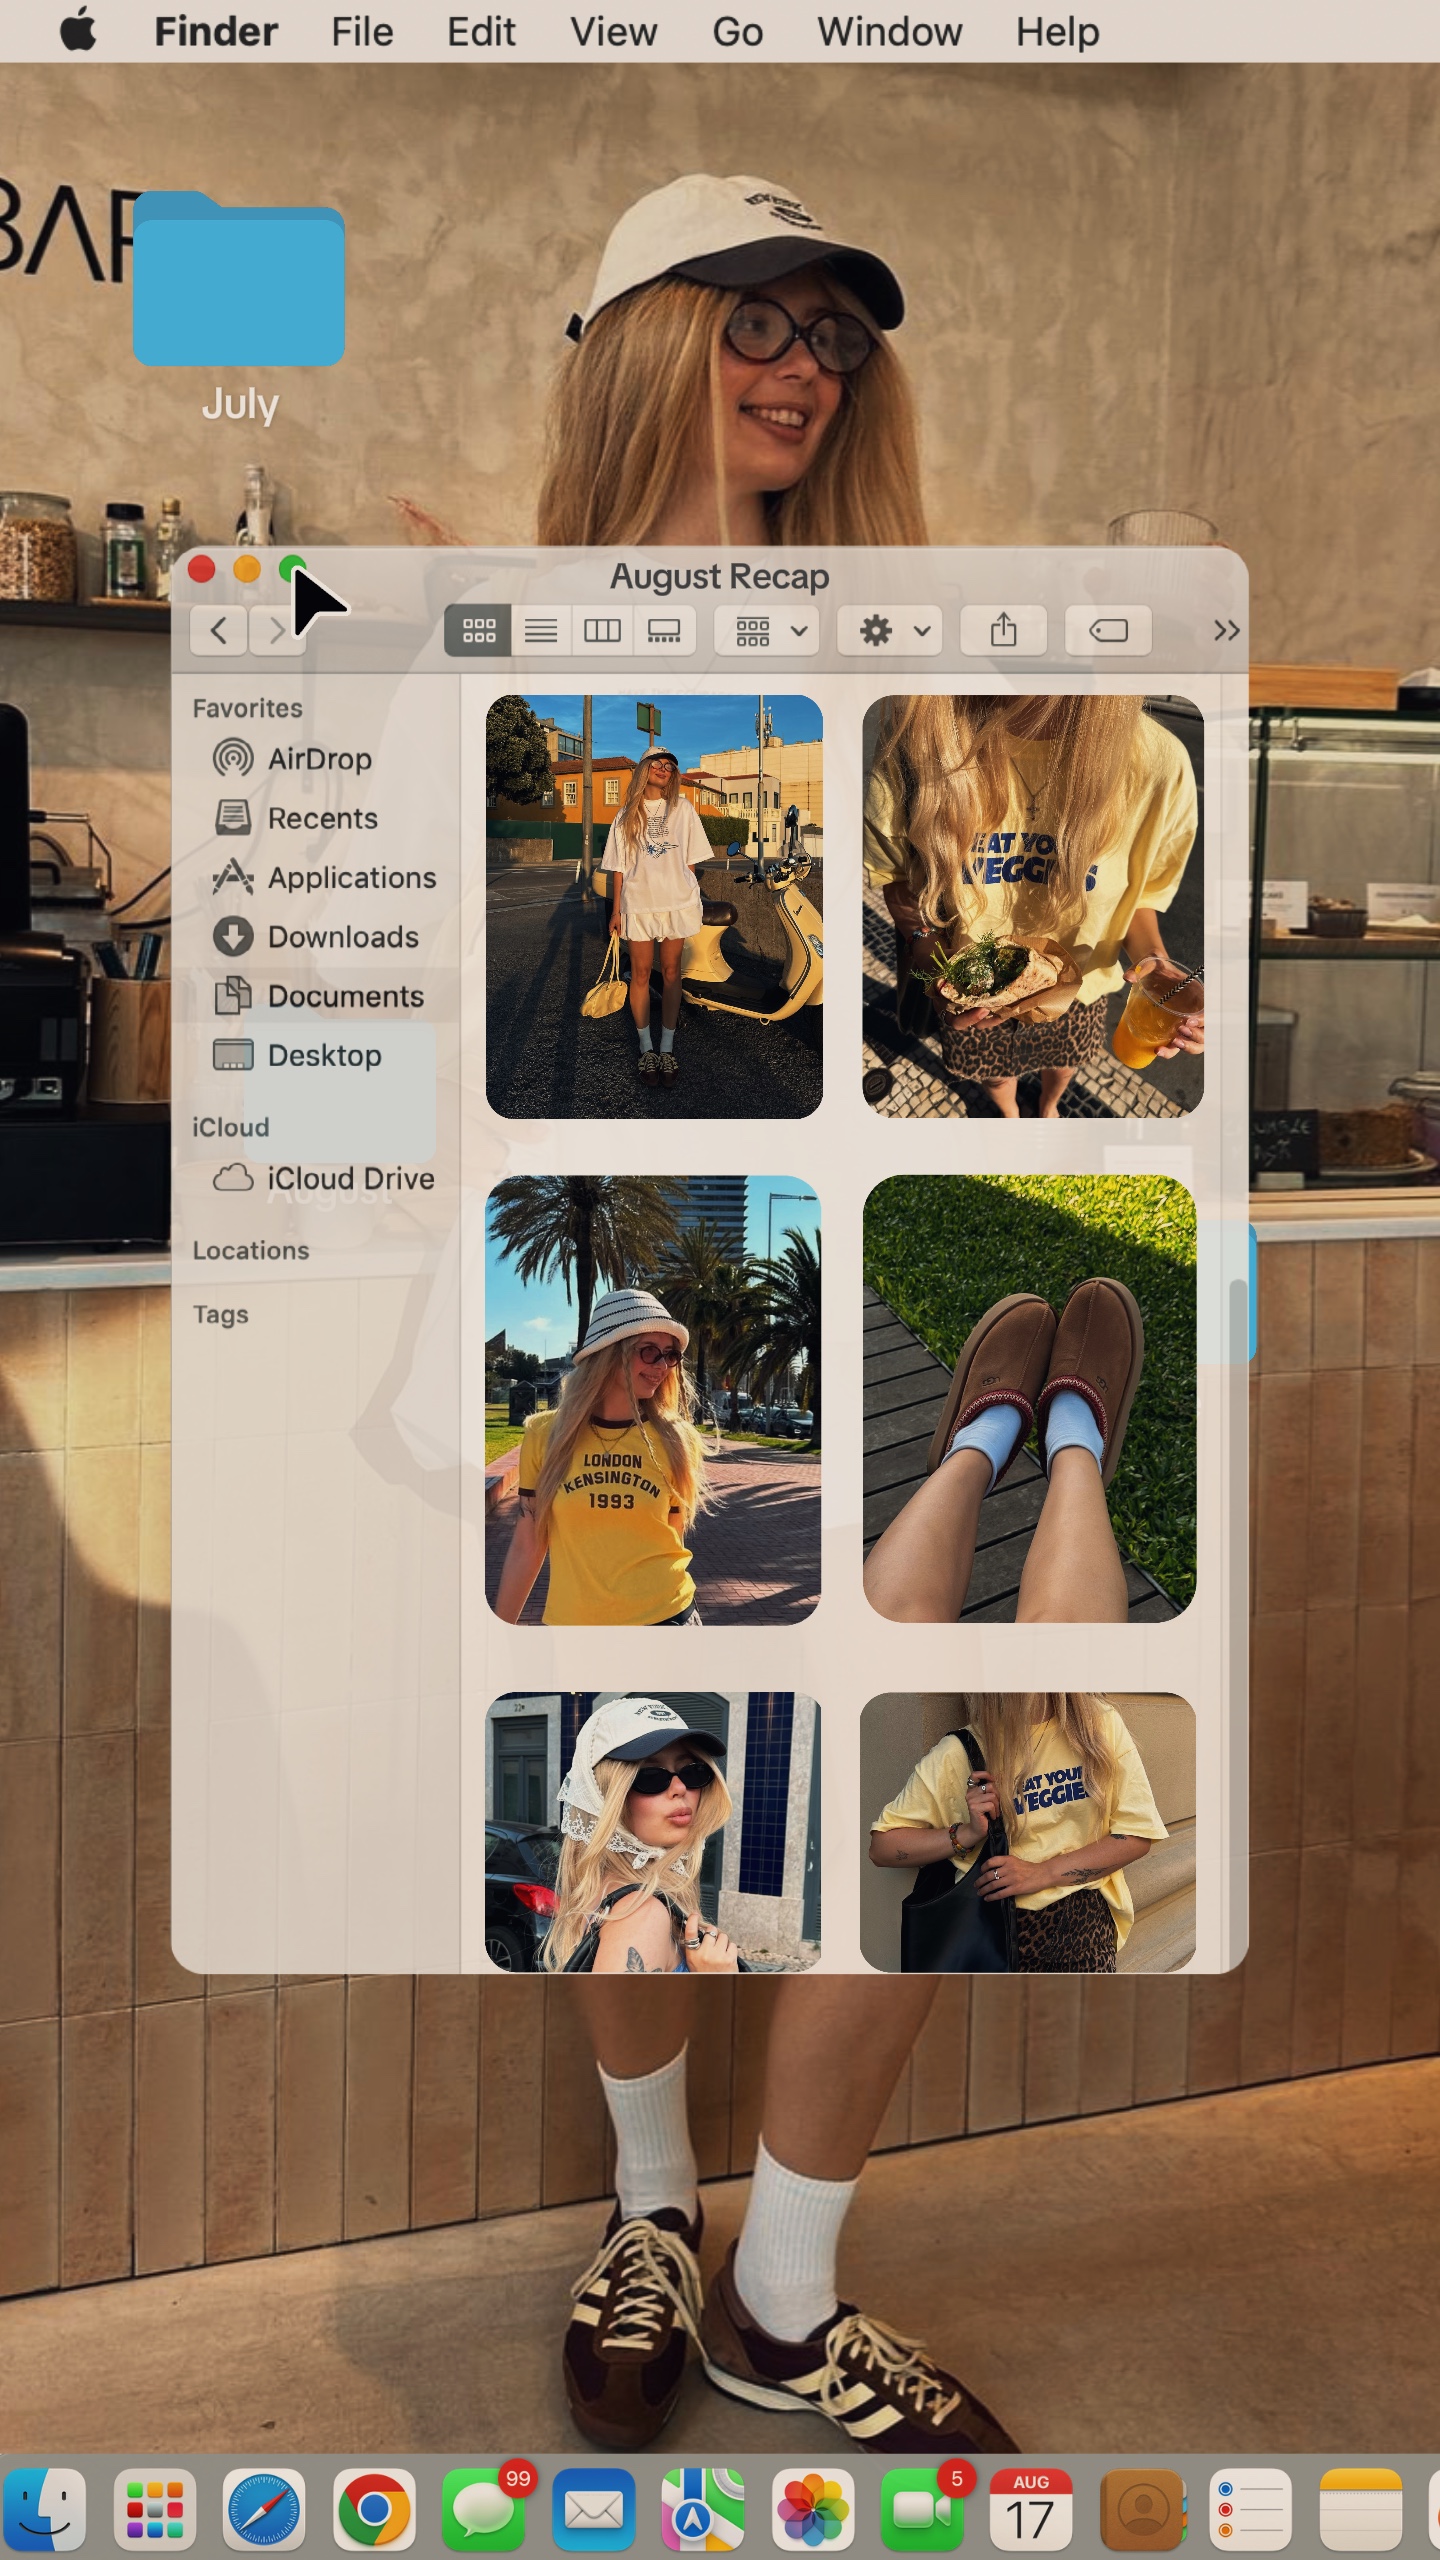Switch to icon view in Finder toolbar
The width and height of the screenshot is (1440, 2560).
(478, 631)
